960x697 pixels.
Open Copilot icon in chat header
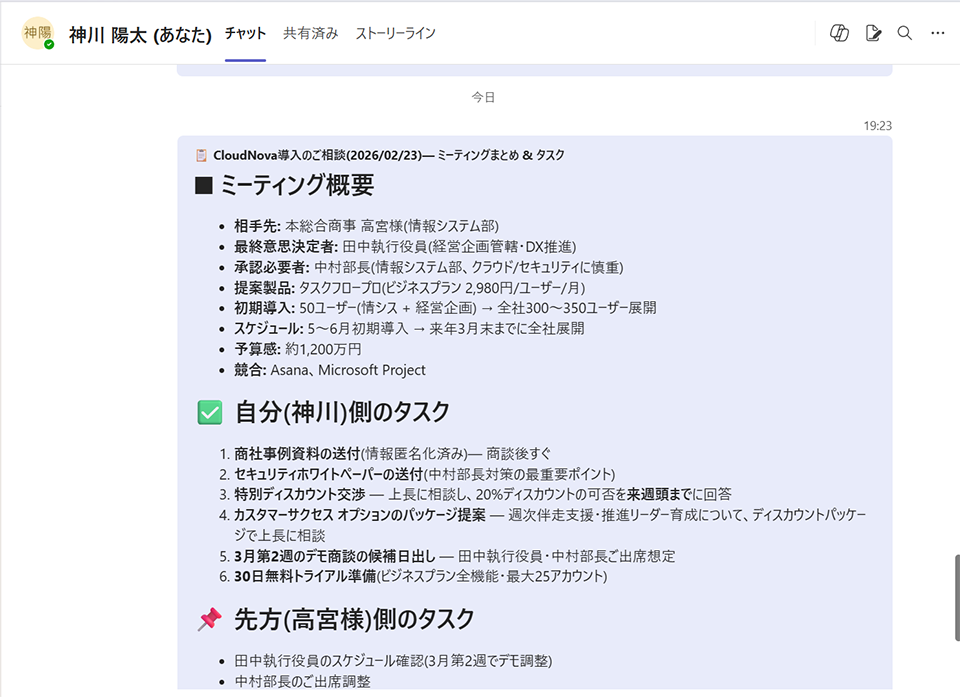[839, 33]
